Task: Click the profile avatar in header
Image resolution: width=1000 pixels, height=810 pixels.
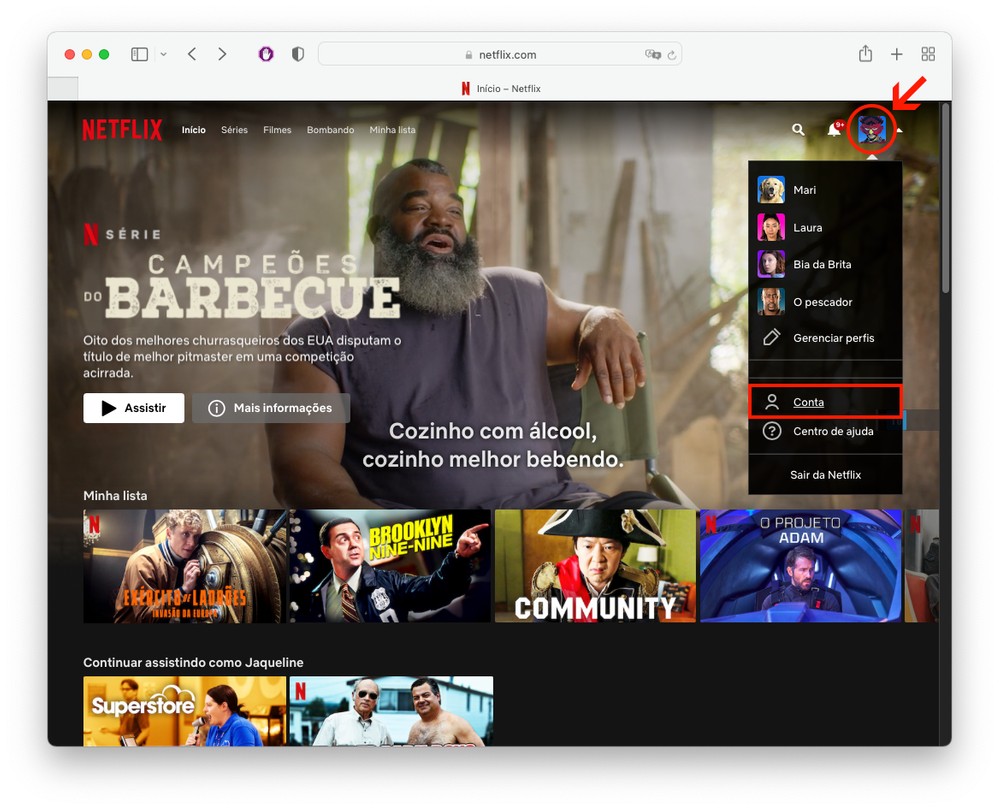Action: pos(872,130)
